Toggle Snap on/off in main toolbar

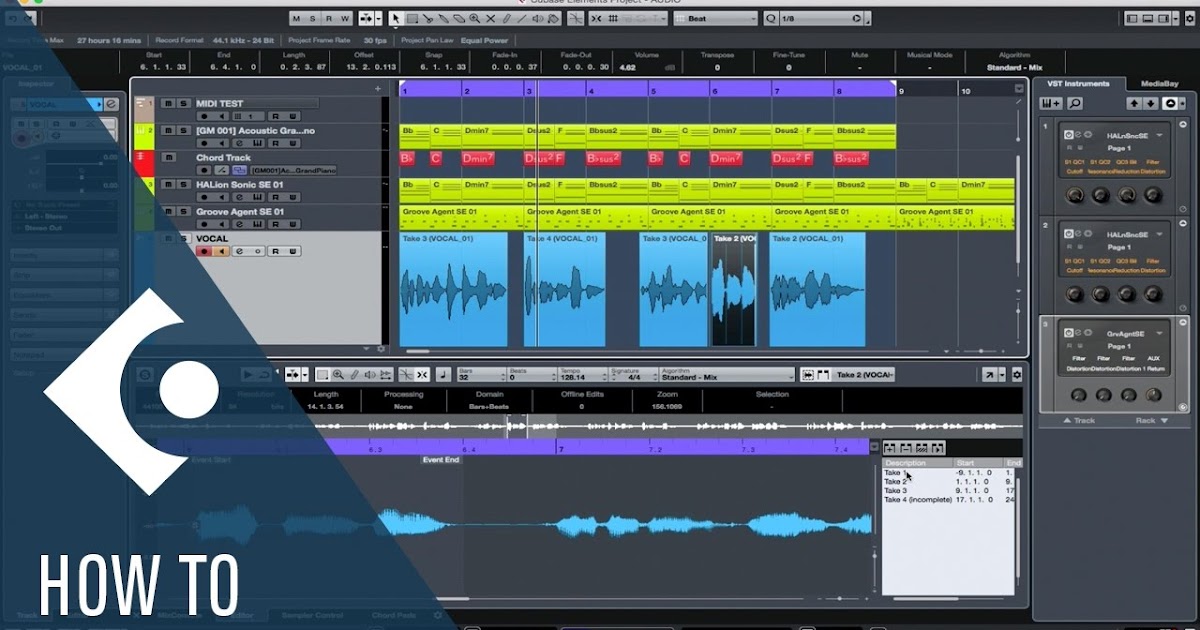pos(597,18)
